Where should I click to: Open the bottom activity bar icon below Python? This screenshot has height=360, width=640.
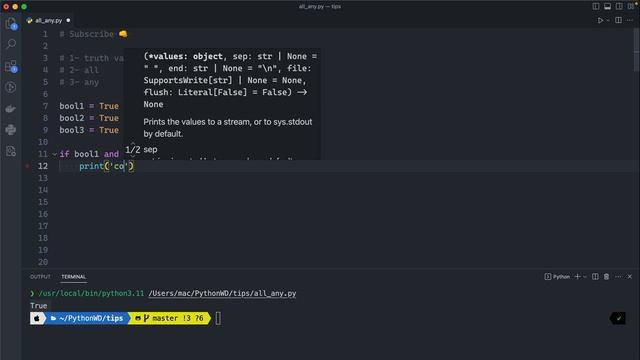[11, 151]
